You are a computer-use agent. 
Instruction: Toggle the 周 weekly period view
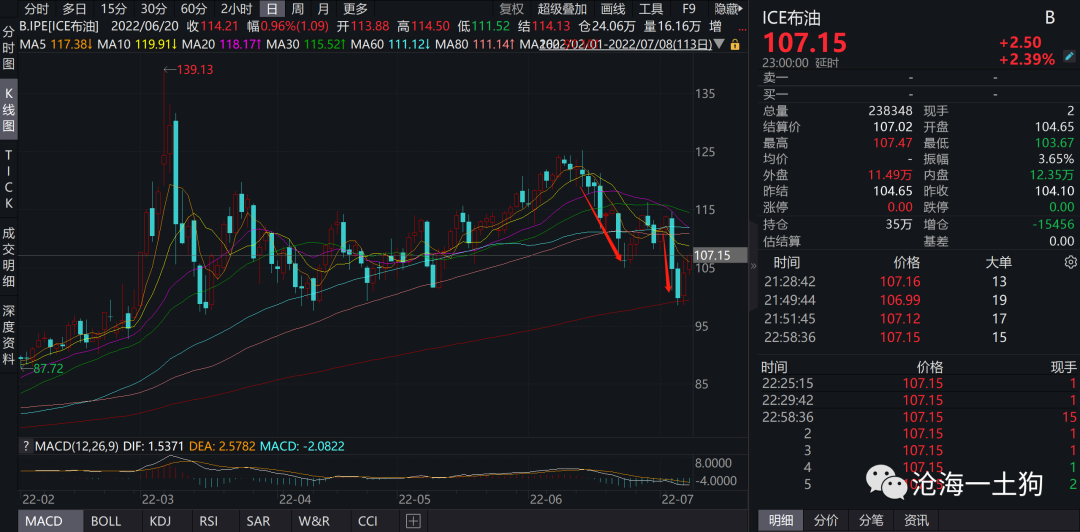pyautogui.click(x=297, y=9)
